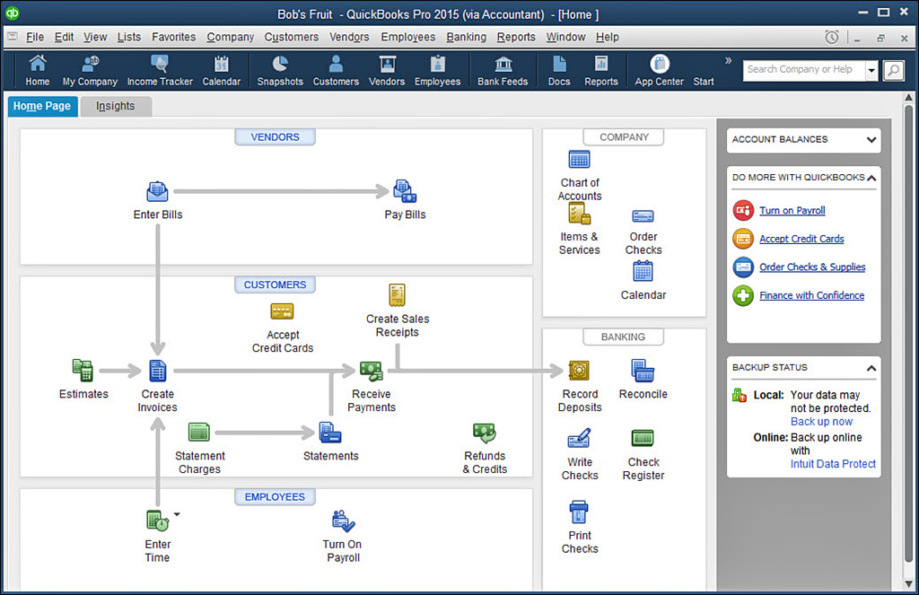Select the Enter Bills icon
The image size is (919, 595).
point(156,192)
